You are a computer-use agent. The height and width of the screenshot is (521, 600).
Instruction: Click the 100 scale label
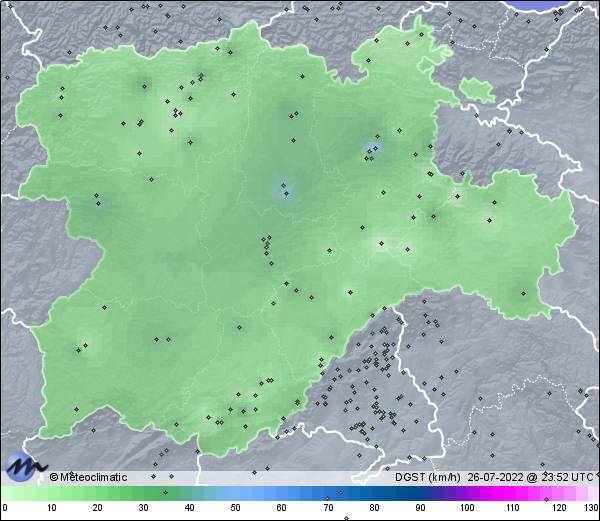[x=467, y=507]
